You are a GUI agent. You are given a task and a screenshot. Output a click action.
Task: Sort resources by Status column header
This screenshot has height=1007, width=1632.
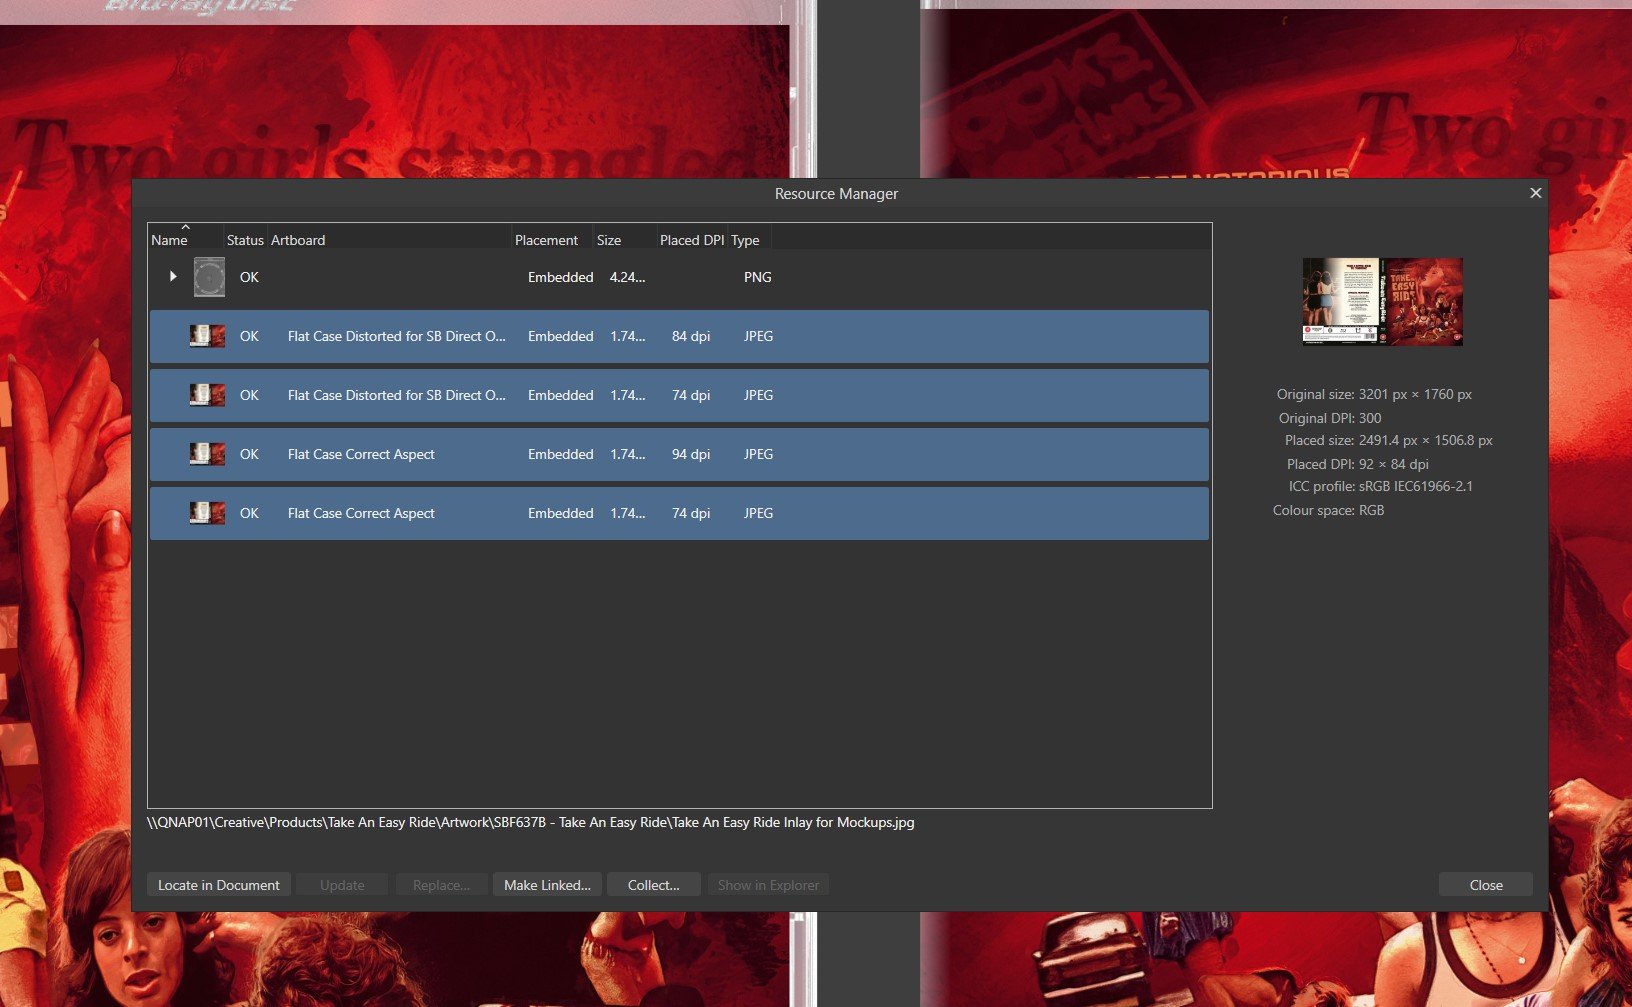(245, 240)
